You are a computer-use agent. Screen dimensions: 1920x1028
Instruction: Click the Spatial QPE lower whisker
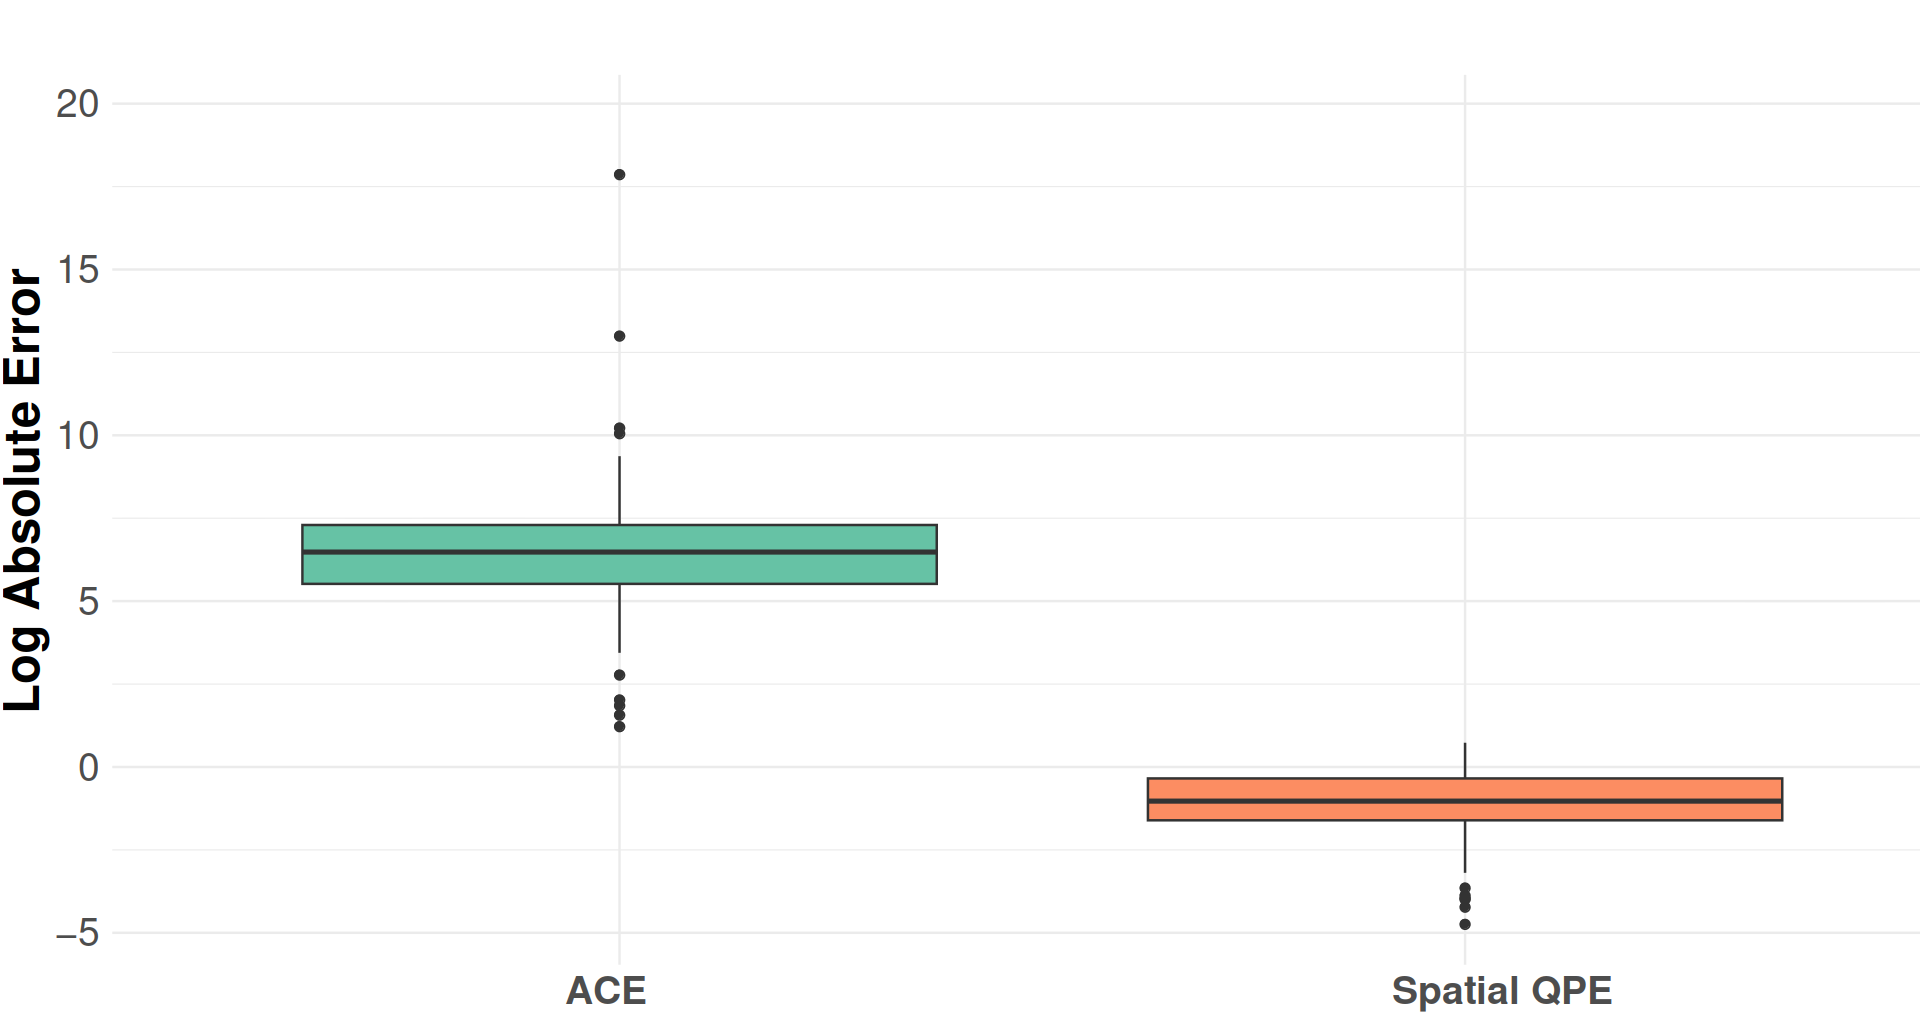pyautogui.click(x=1465, y=846)
